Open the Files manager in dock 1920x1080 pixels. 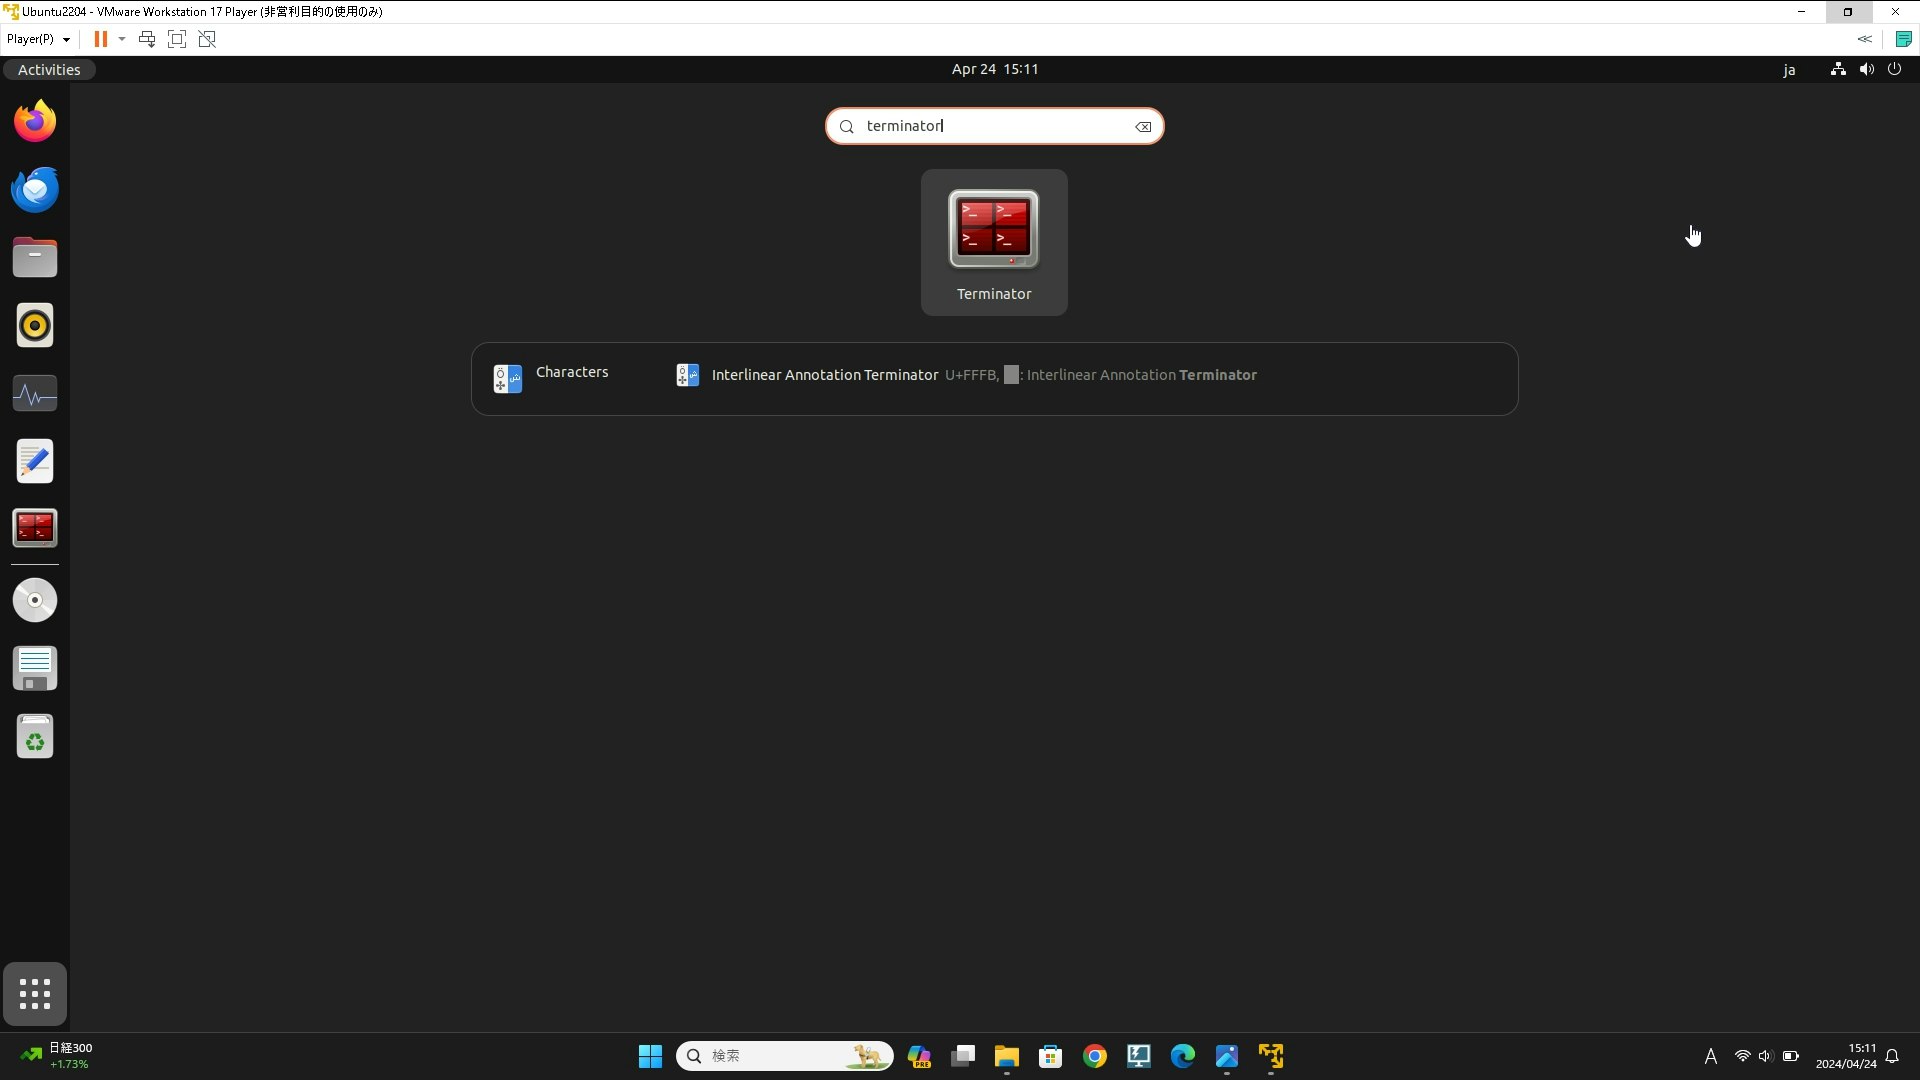pyautogui.click(x=35, y=258)
